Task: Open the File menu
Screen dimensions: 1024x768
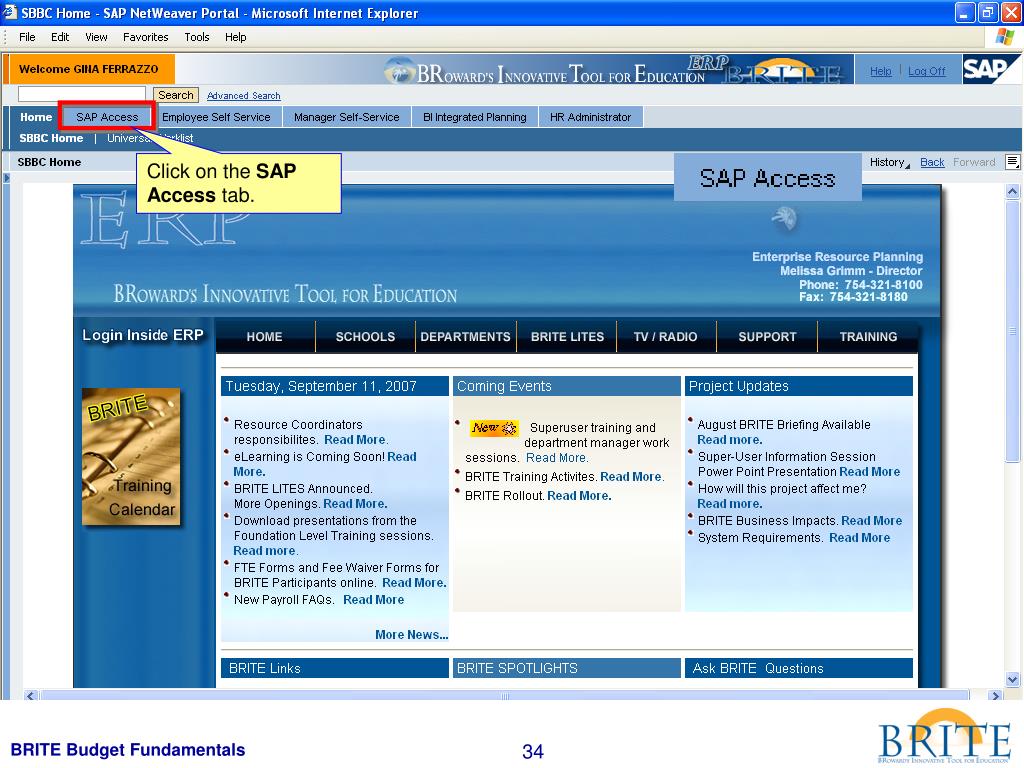Action: (27, 37)
